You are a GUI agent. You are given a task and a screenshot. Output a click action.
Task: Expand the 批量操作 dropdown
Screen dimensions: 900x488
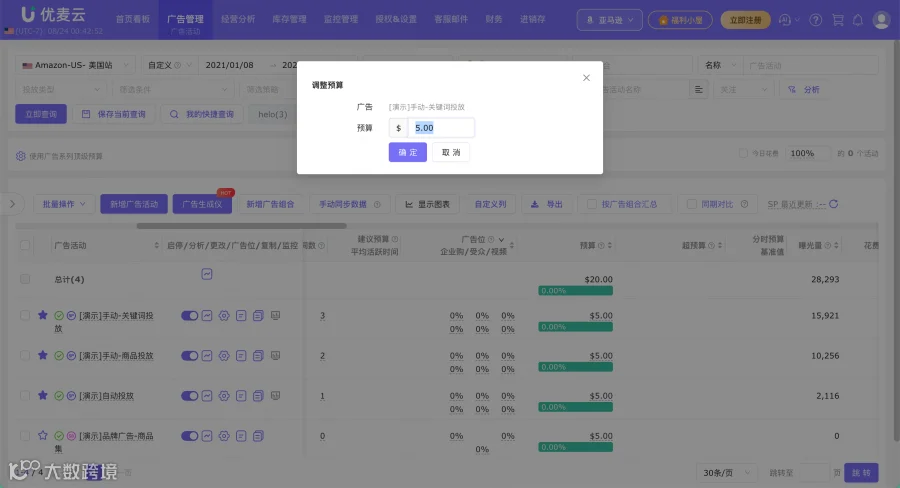click(64, 204)
